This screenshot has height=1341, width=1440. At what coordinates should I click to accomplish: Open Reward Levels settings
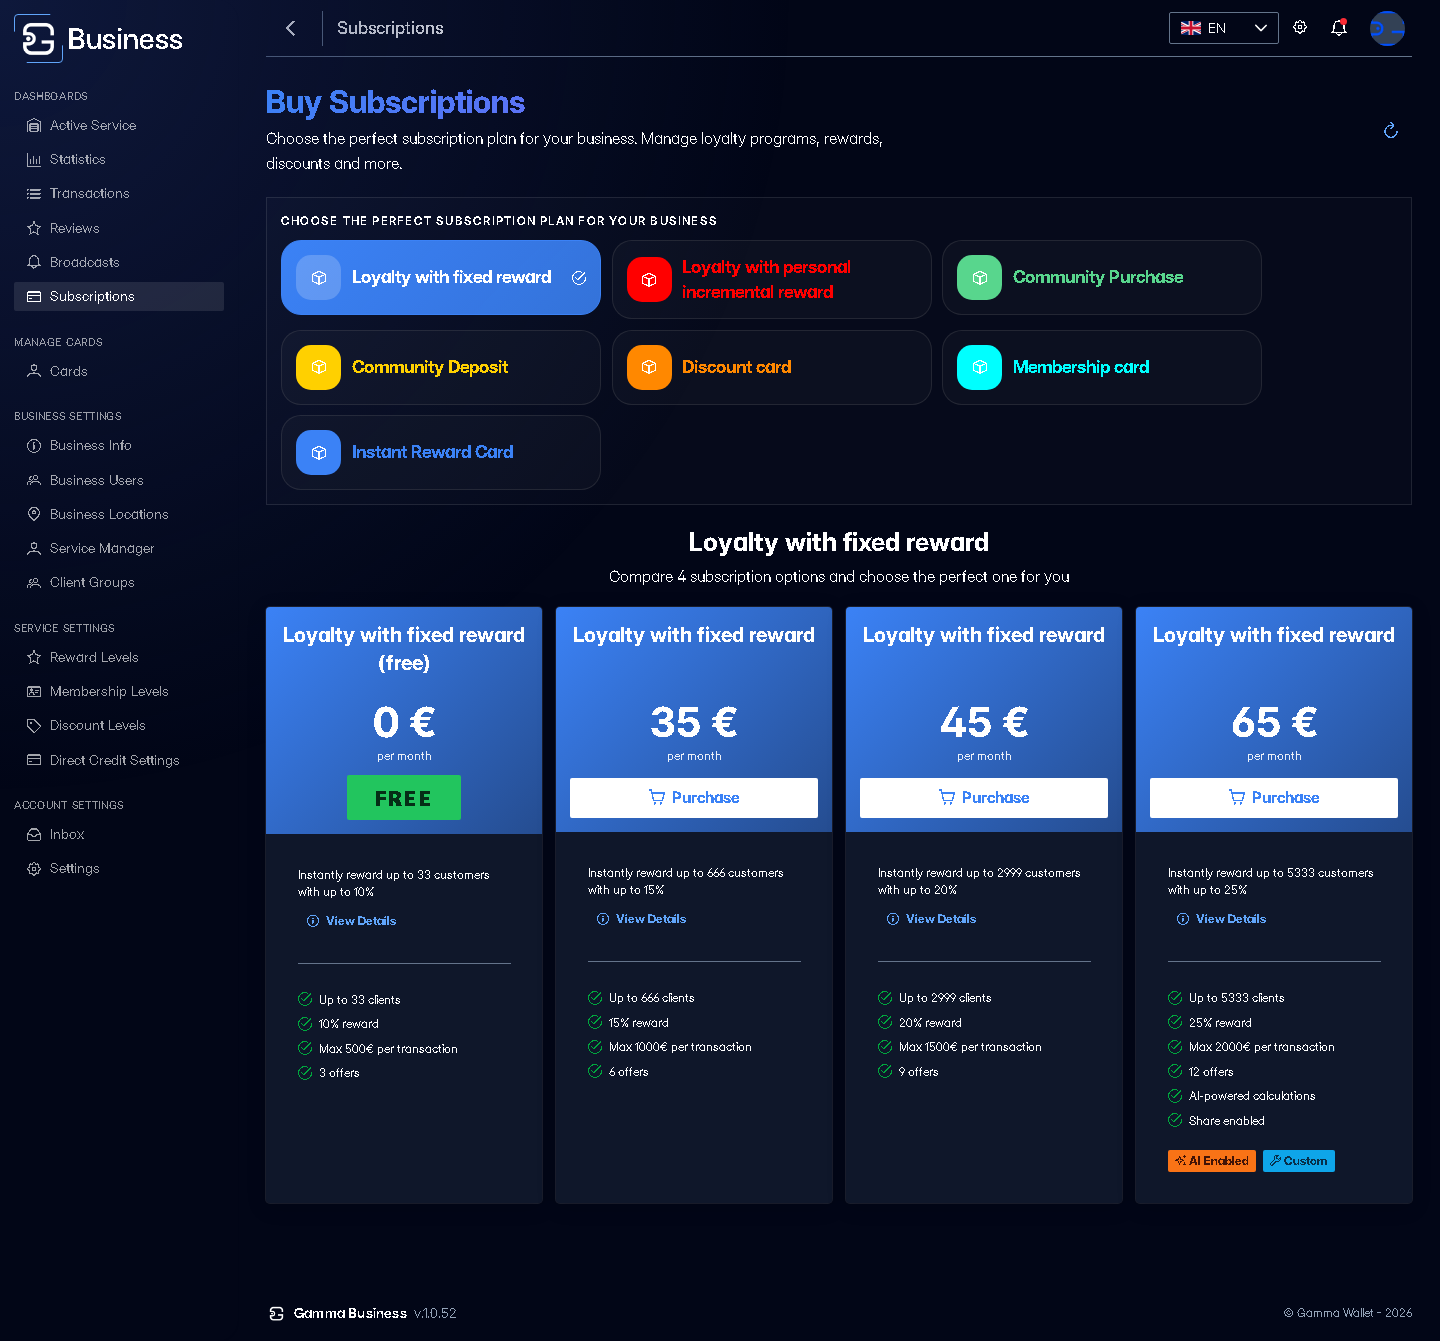click(x=119, y=657)
